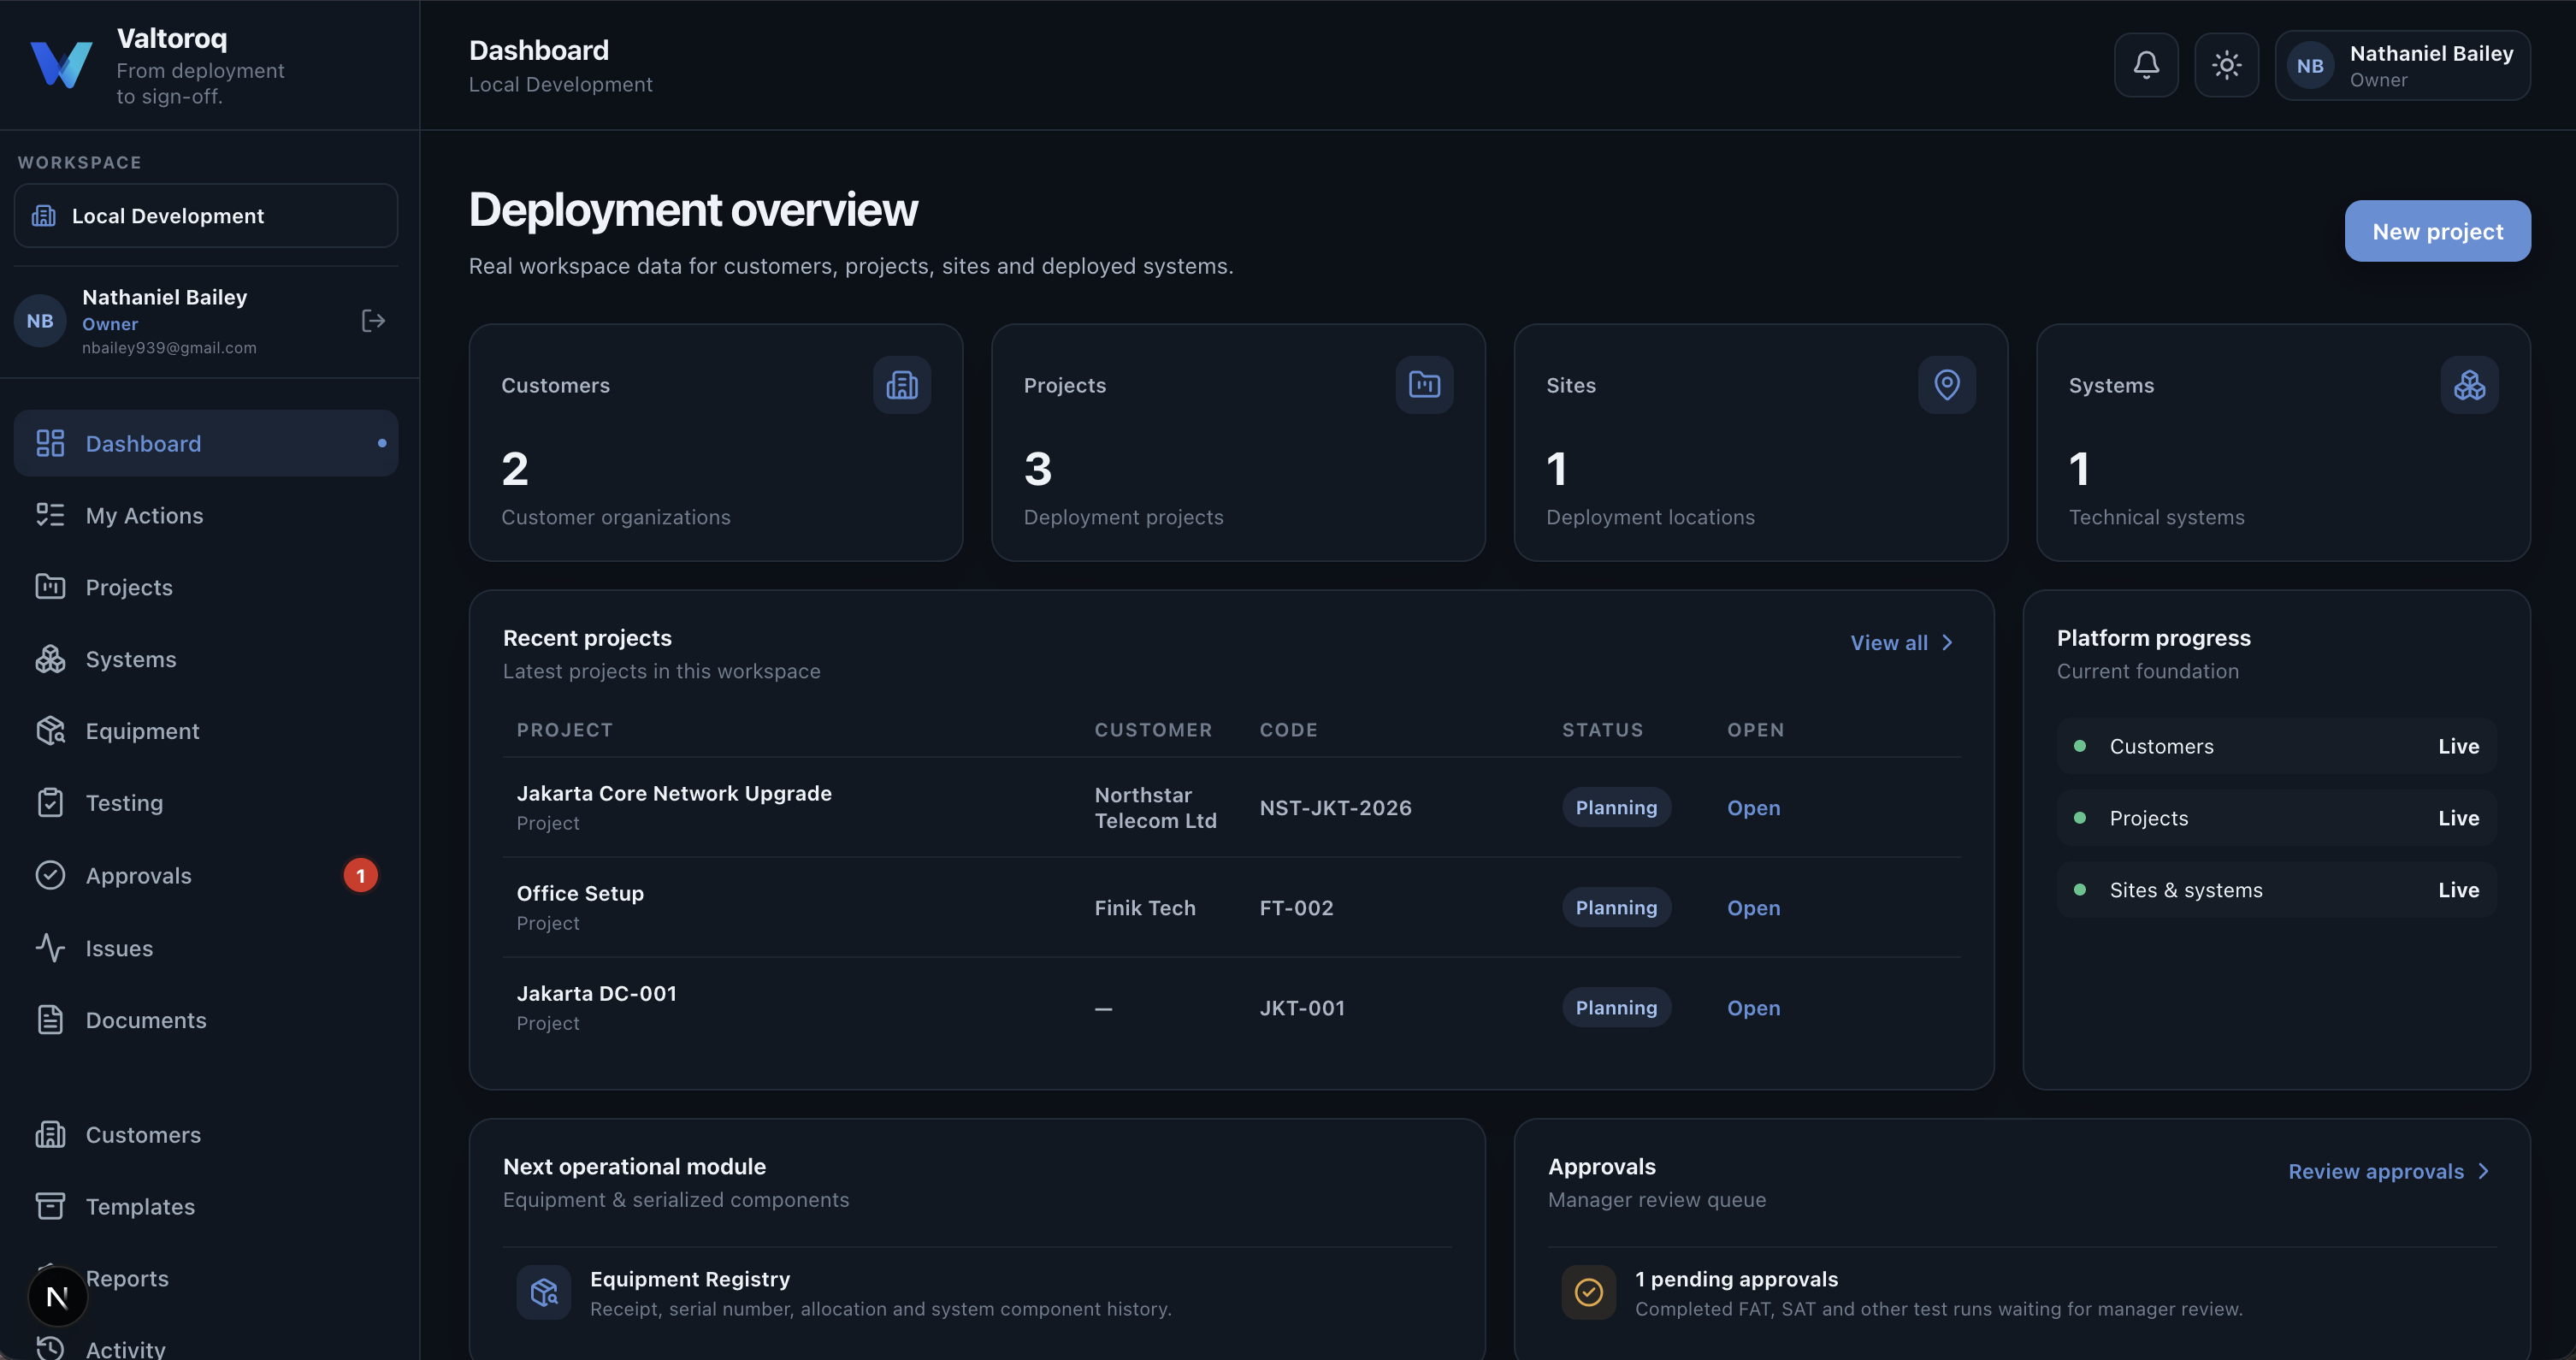Click the round N badge at bottom left
2576x1360 pixels.
57,1296
